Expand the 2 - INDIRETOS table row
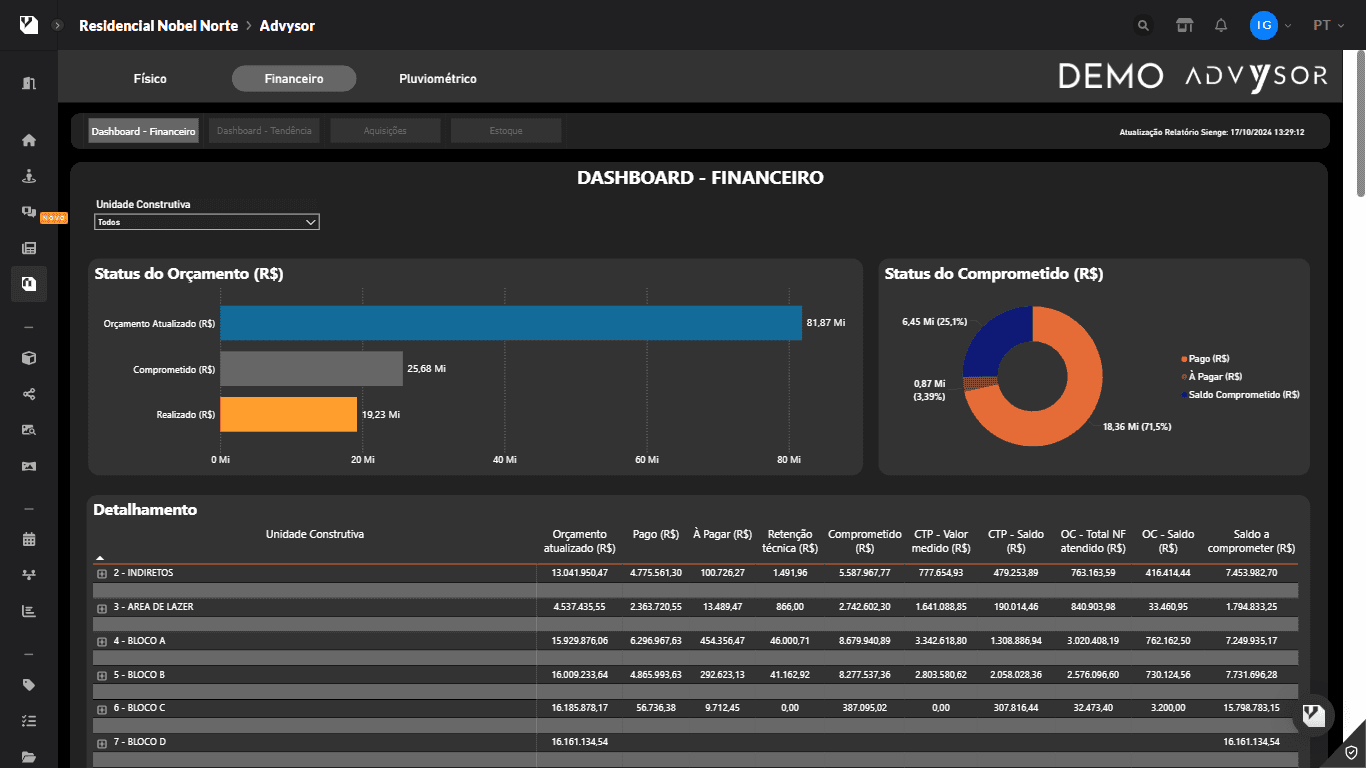 tap(100, 574)
